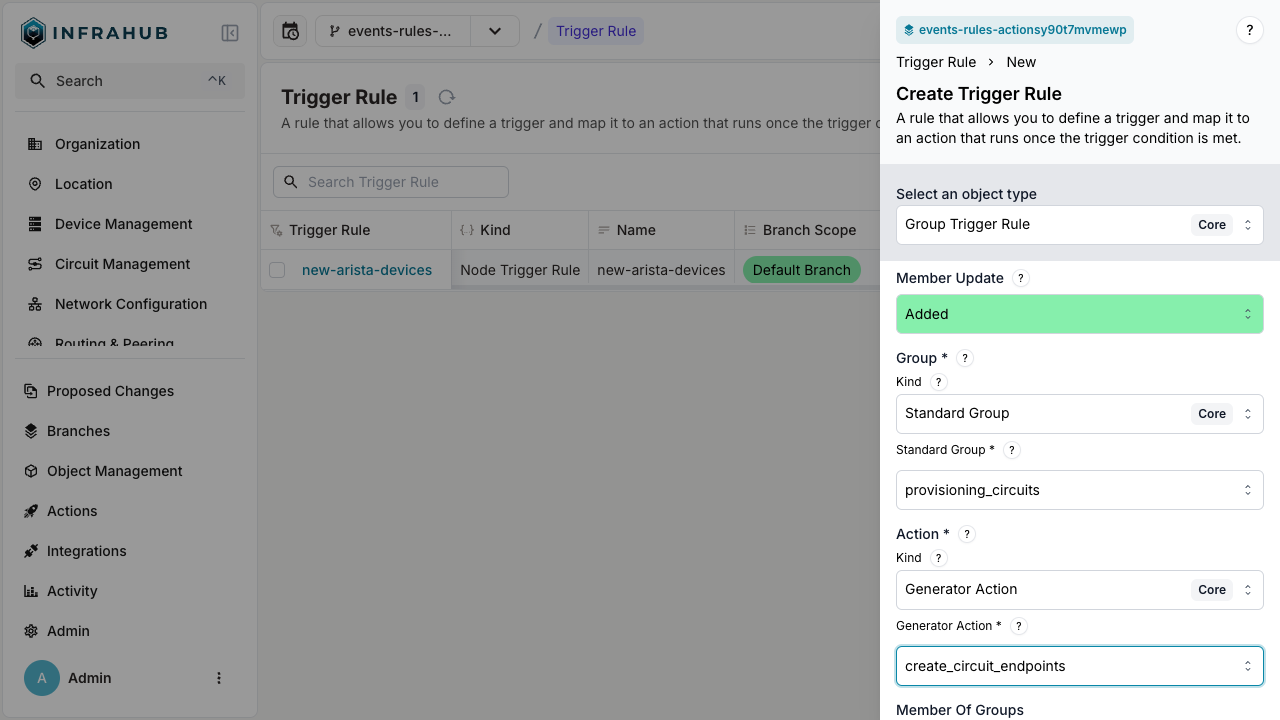The height and width of the screenshot is (720, 1280).
Task: Open the date/time selector calendar icon
Action: coord(289,31)
